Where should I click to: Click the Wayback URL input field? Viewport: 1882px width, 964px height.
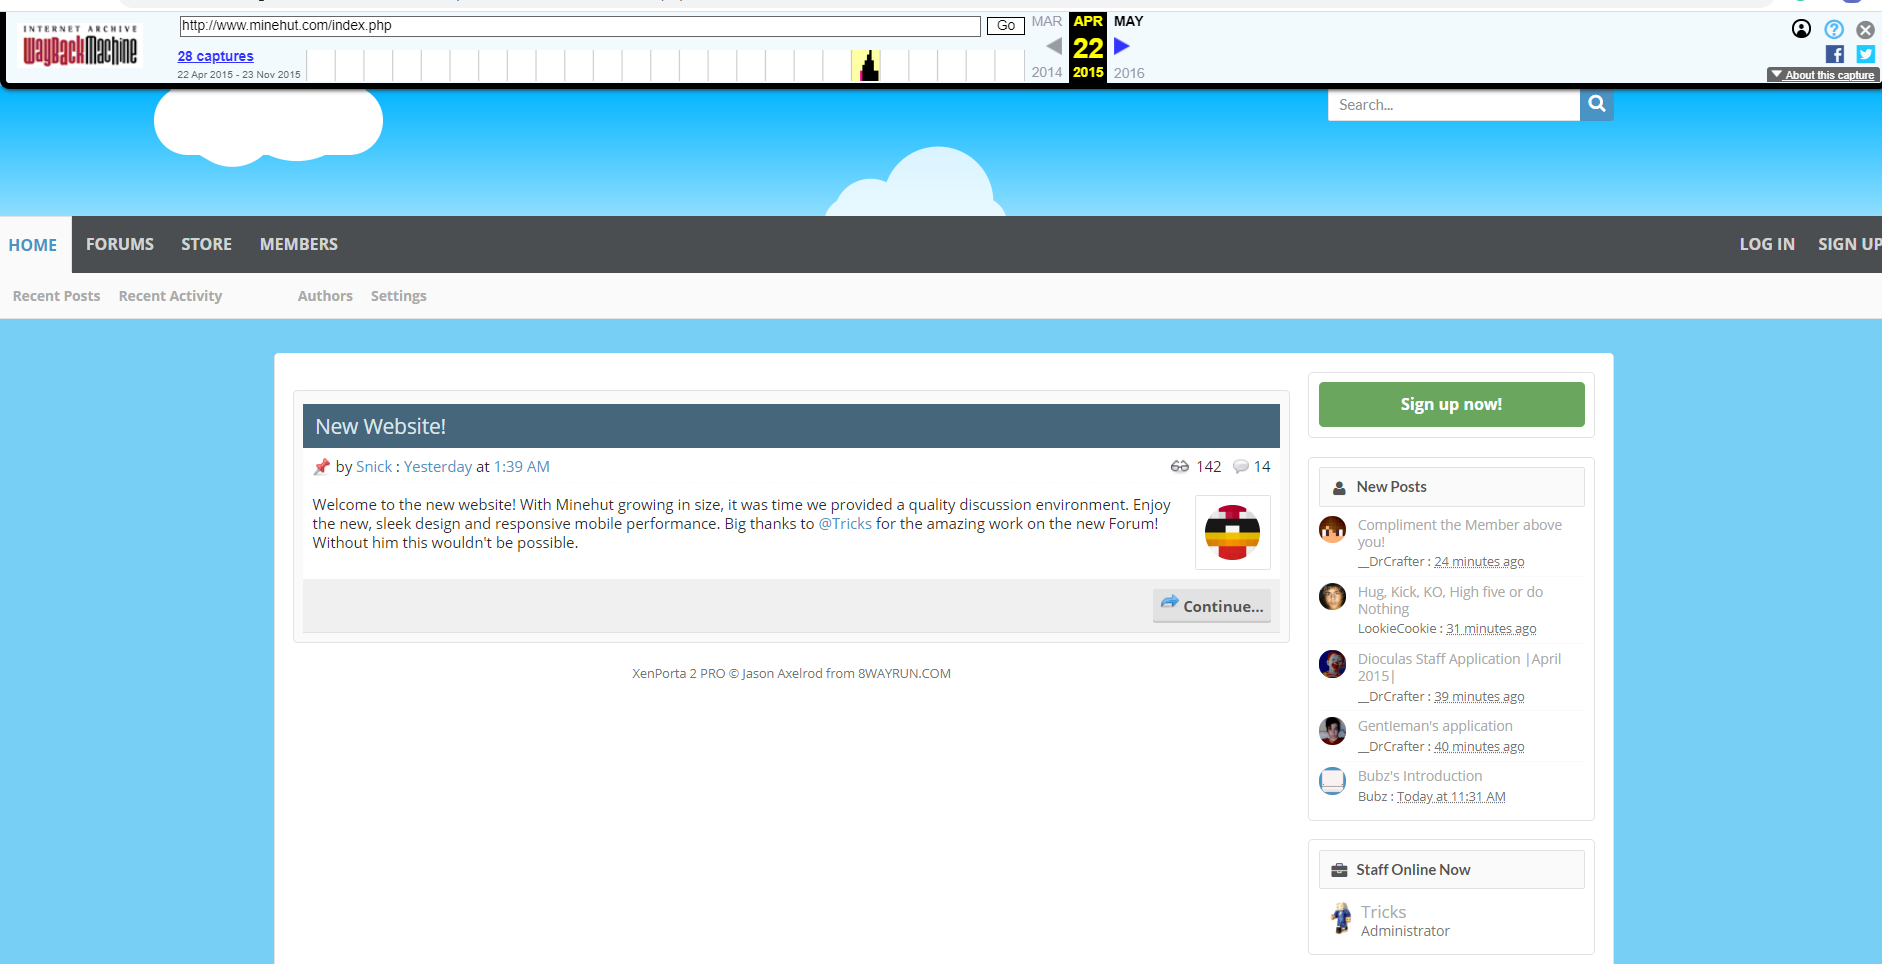coord(580,26)
